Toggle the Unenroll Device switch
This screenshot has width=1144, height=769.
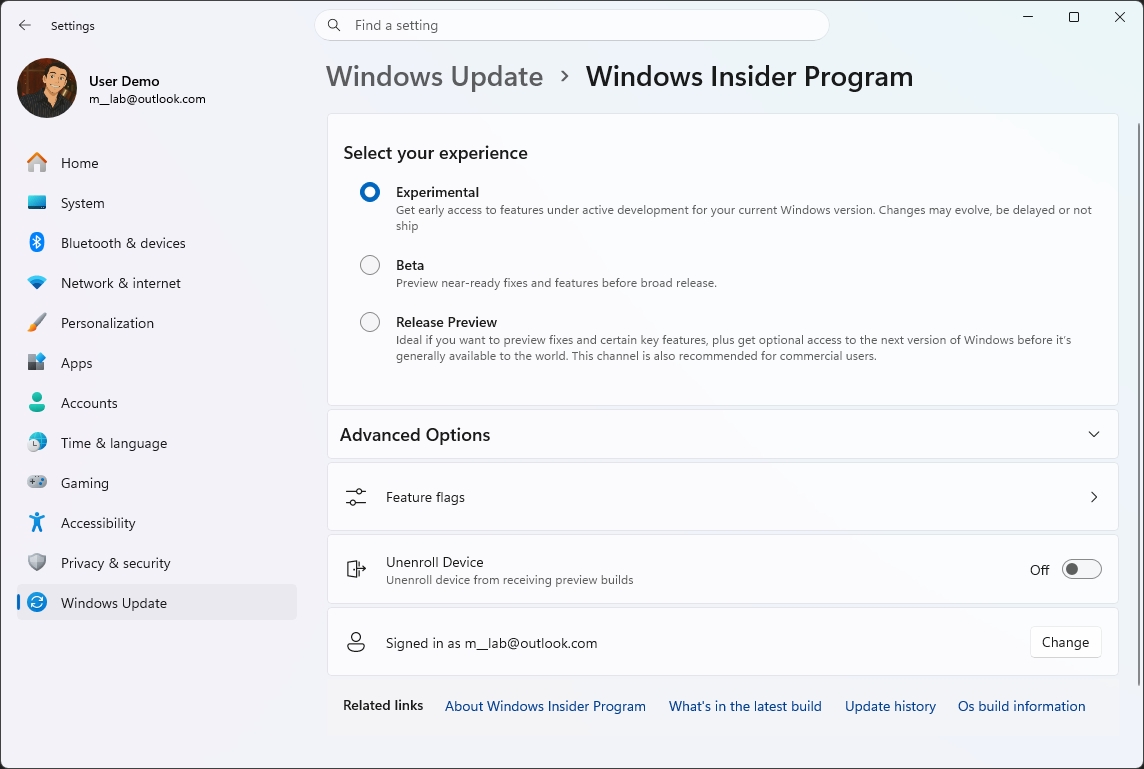(1081, 569)
